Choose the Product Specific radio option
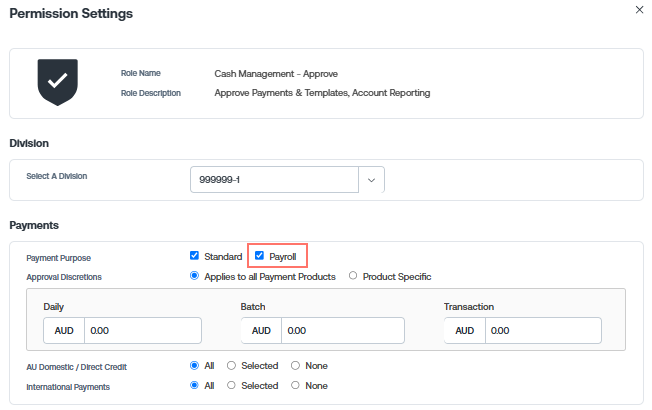The width and height of the screenshot is (652, 410). (x=353, y=276)
